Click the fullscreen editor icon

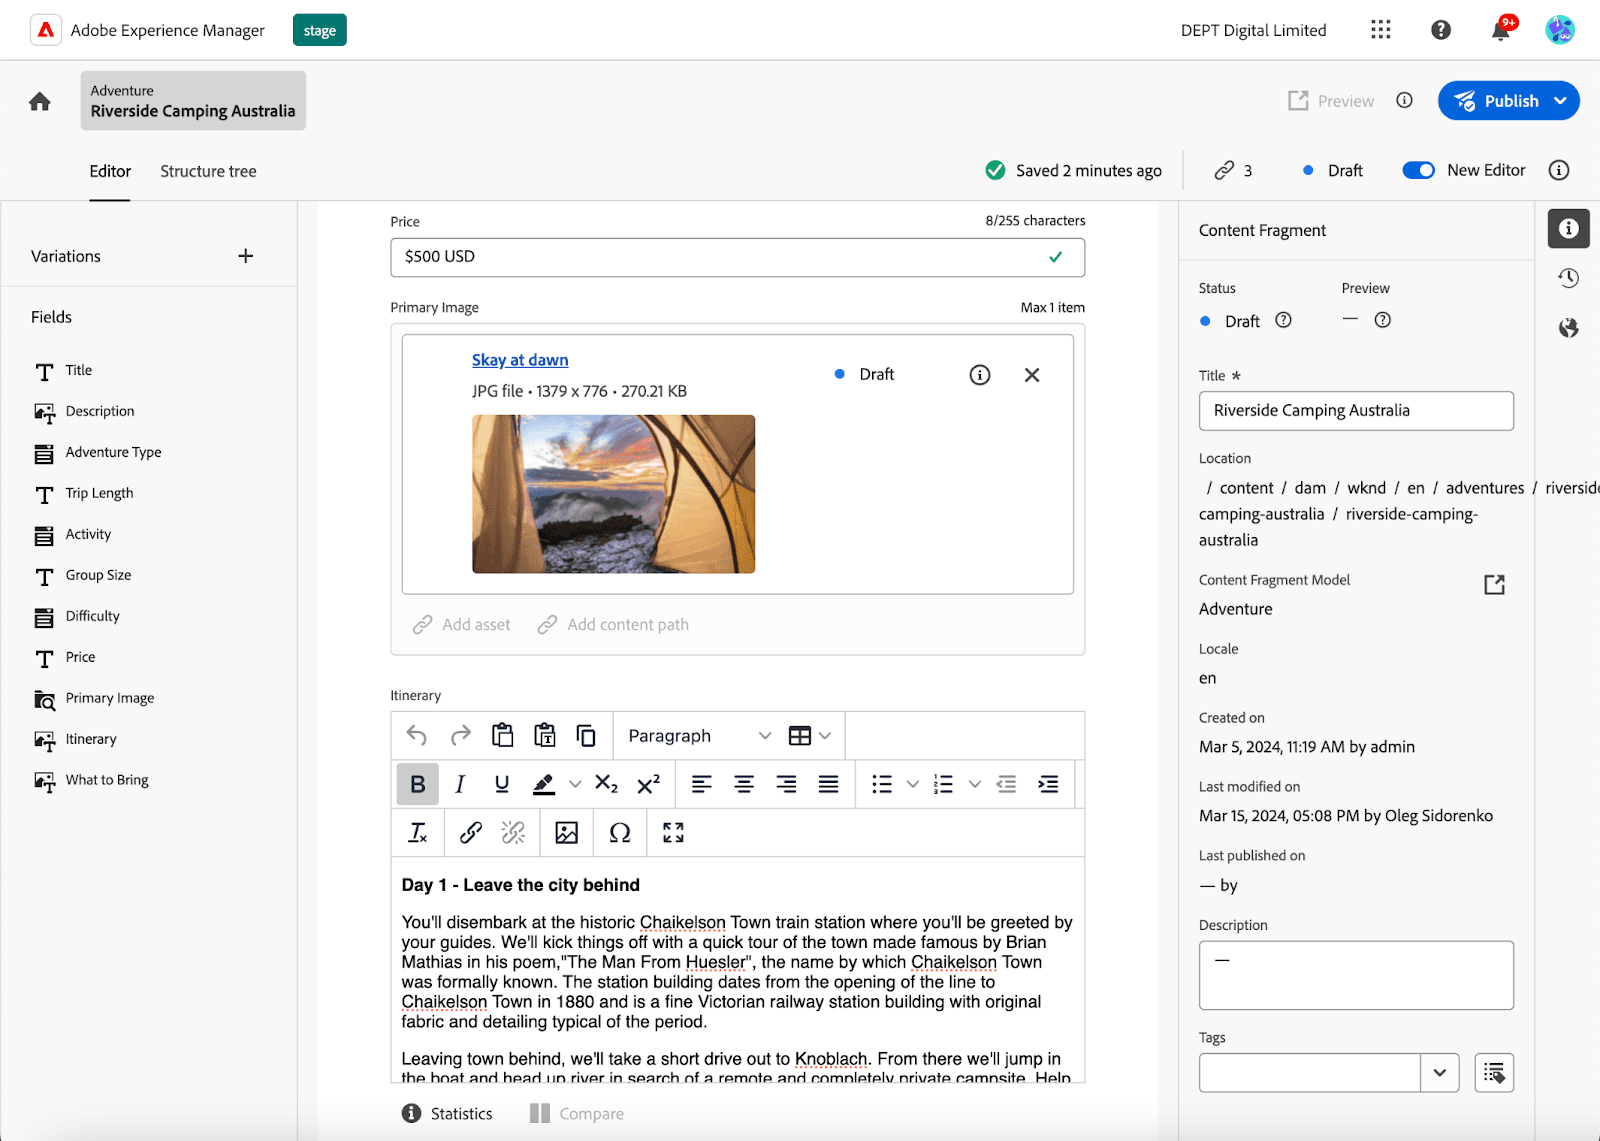tap(673, 833)
